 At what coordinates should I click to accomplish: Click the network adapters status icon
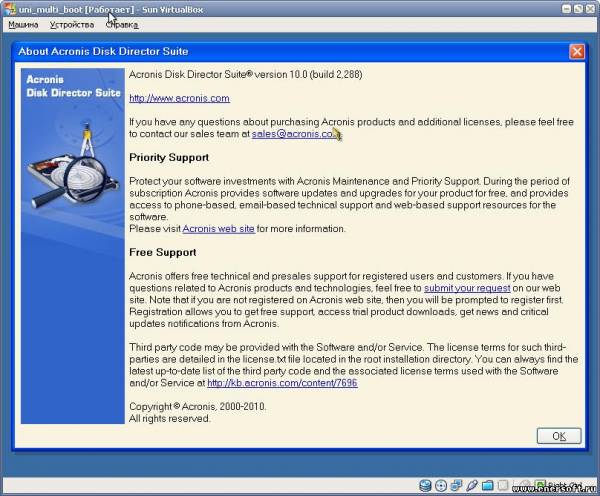(456, 486)
